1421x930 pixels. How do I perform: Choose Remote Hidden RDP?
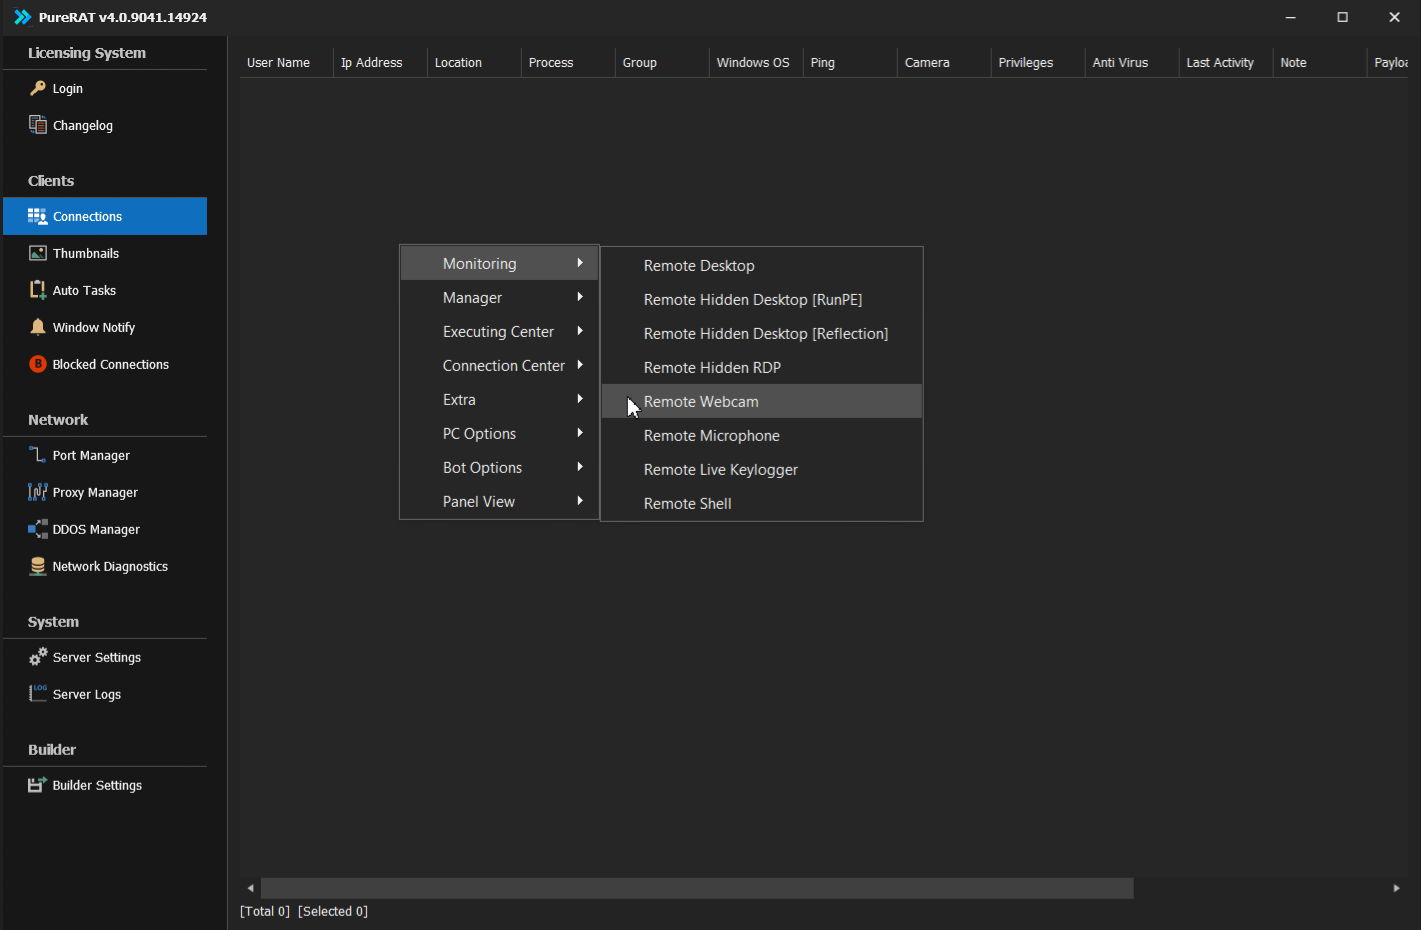pos(761,368)
